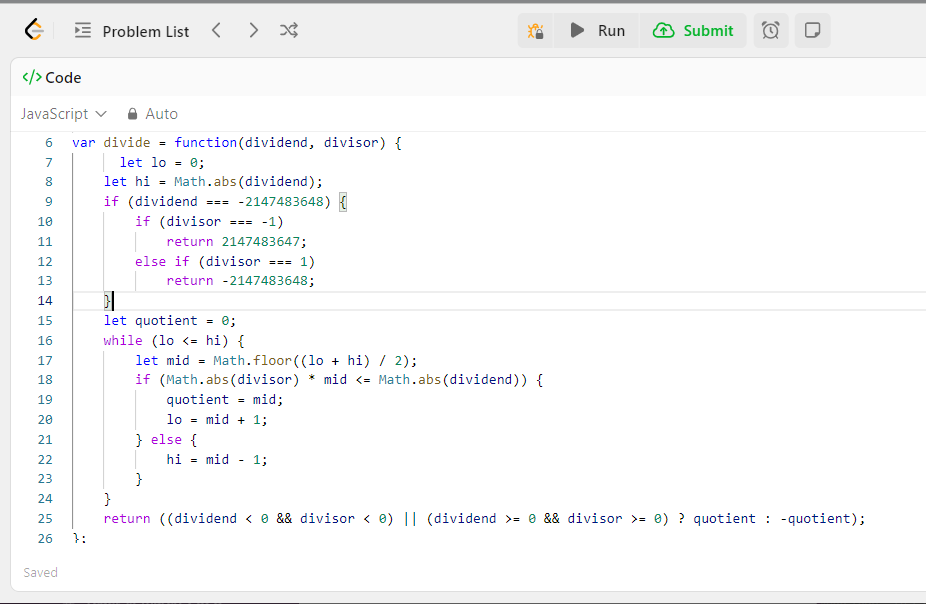926x604 pixels.
Task: Place cursor on 'let lo = 0;' line
Action: pos(162,162)
